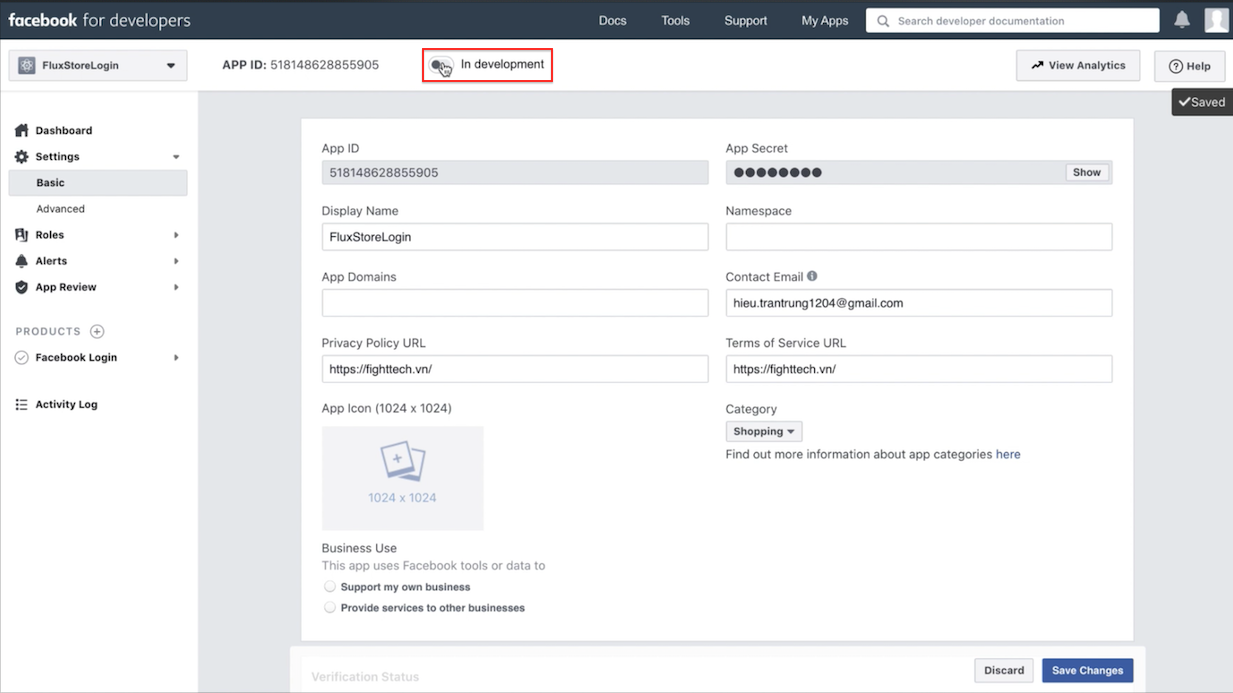Image resolution: width=1233 pixels, height=693 pixels.
Task: Open the FluxStoreLogin app selector dropdown
Action: [x=98, y=66]
